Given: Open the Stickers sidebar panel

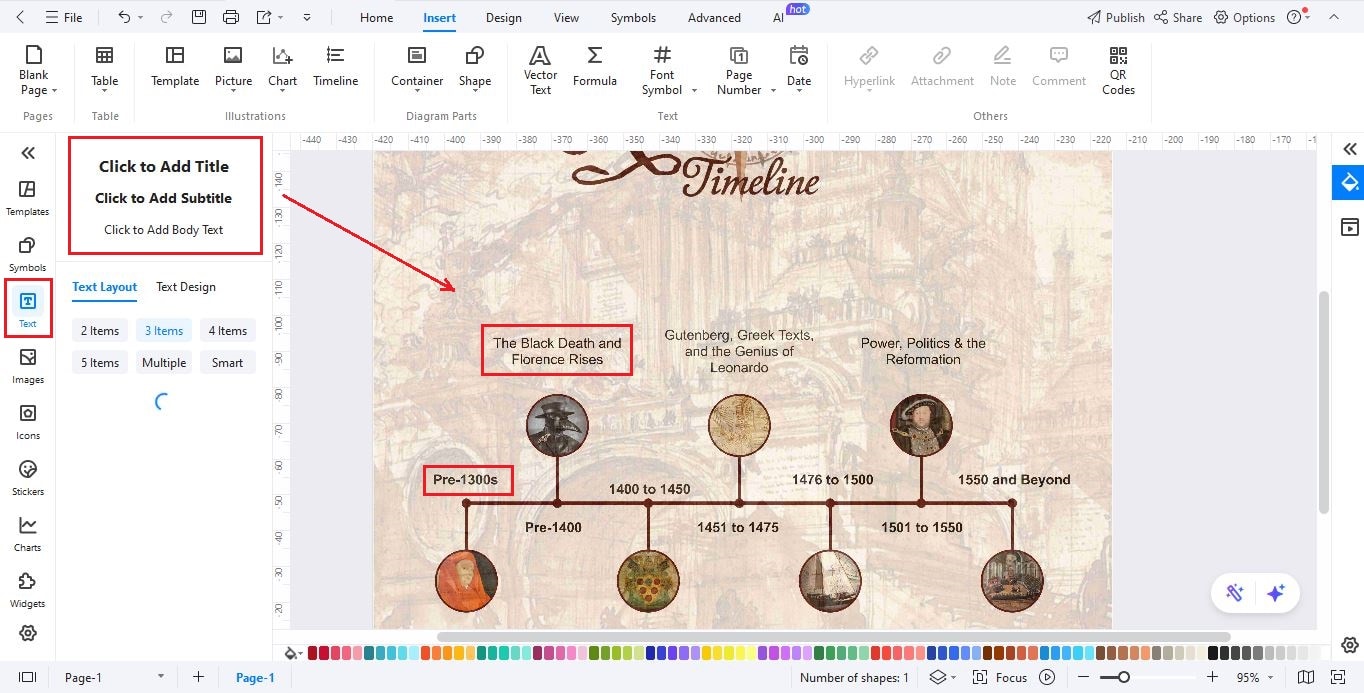Looking at the screenshot, I should (x=28, y=478).
